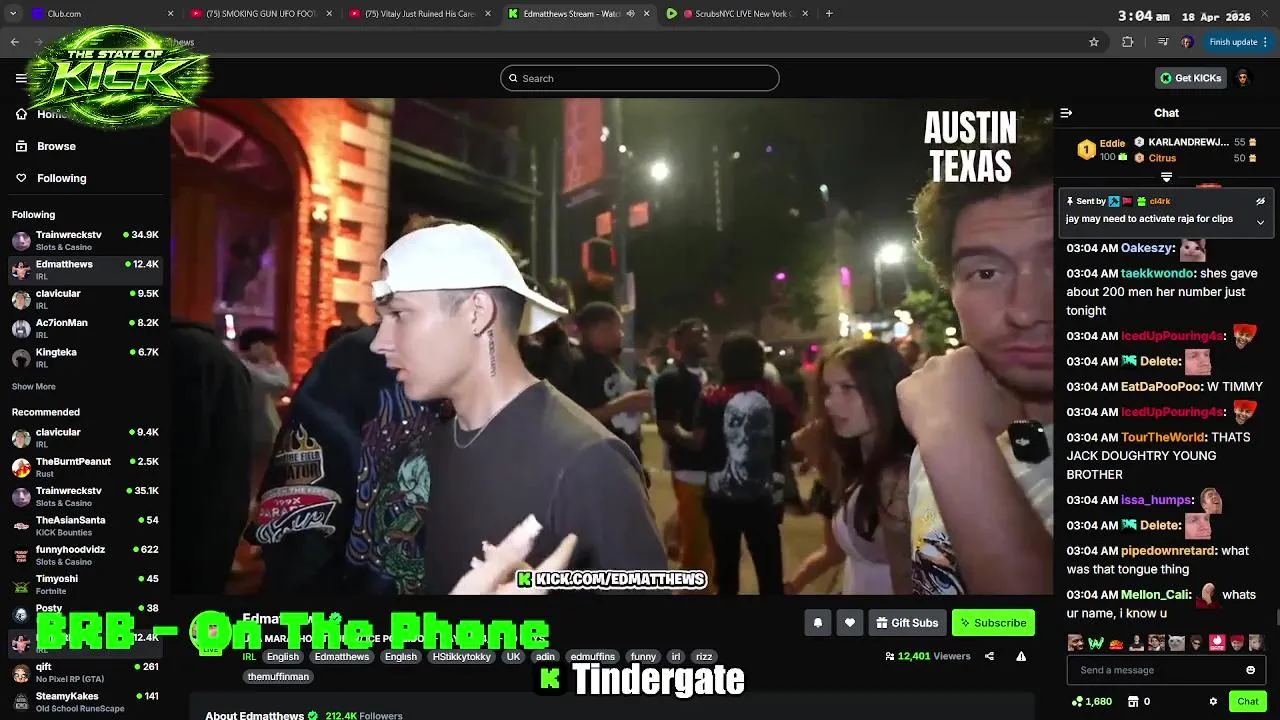Screen dimensions: 1280x720
Task: Open browser extensions puzzle icon
Action: point(1128,42)
